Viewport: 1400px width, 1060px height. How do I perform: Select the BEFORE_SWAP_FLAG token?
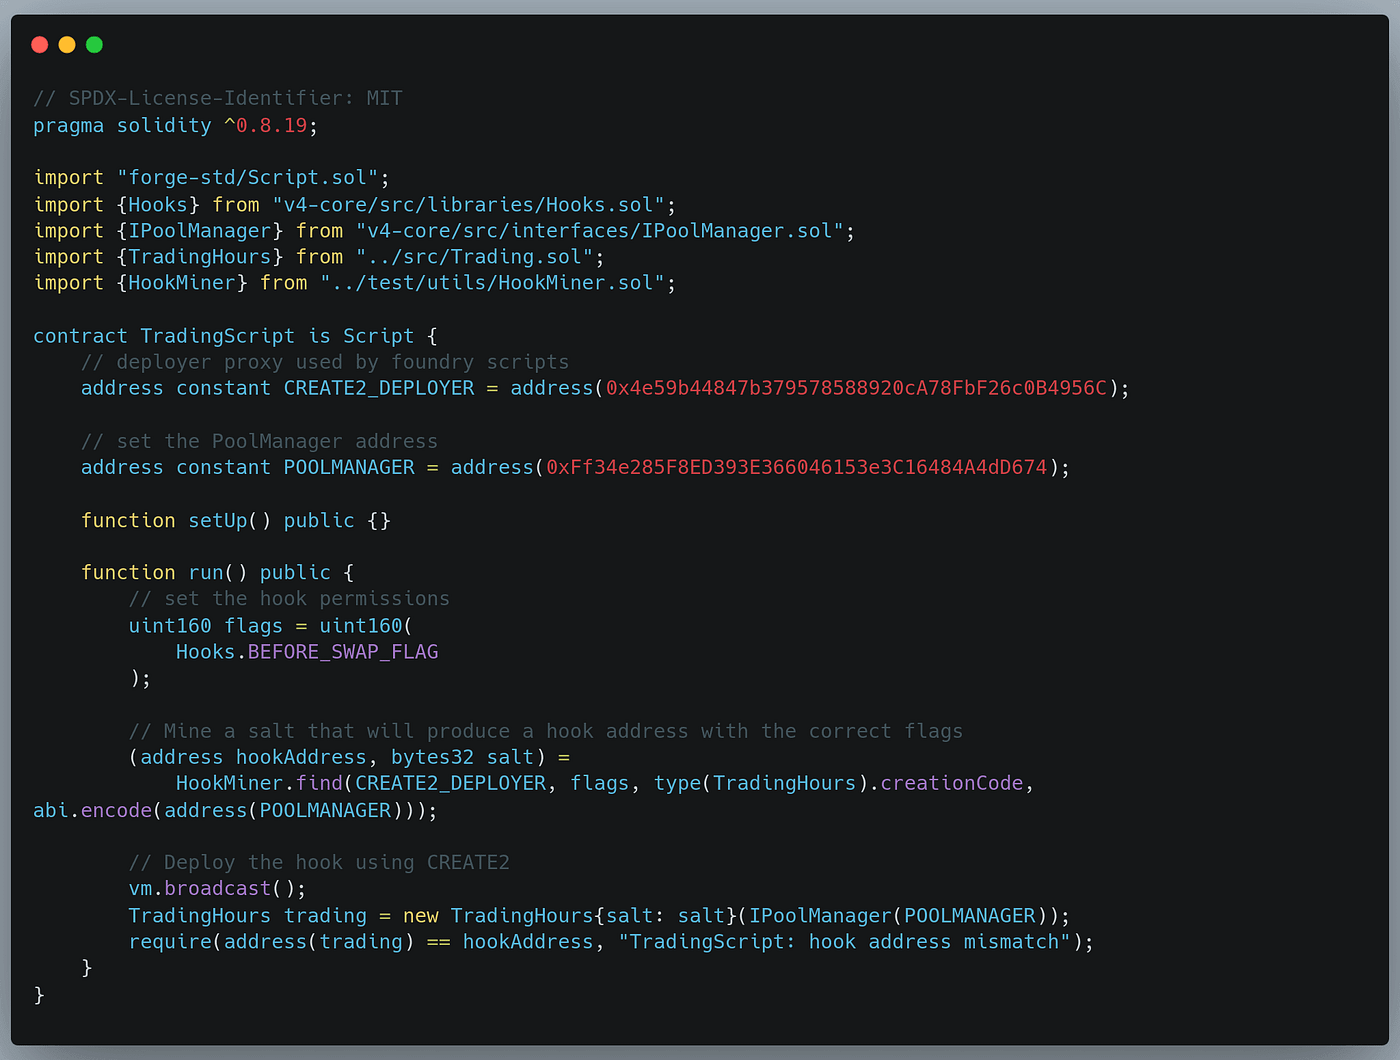coord(343,651)
